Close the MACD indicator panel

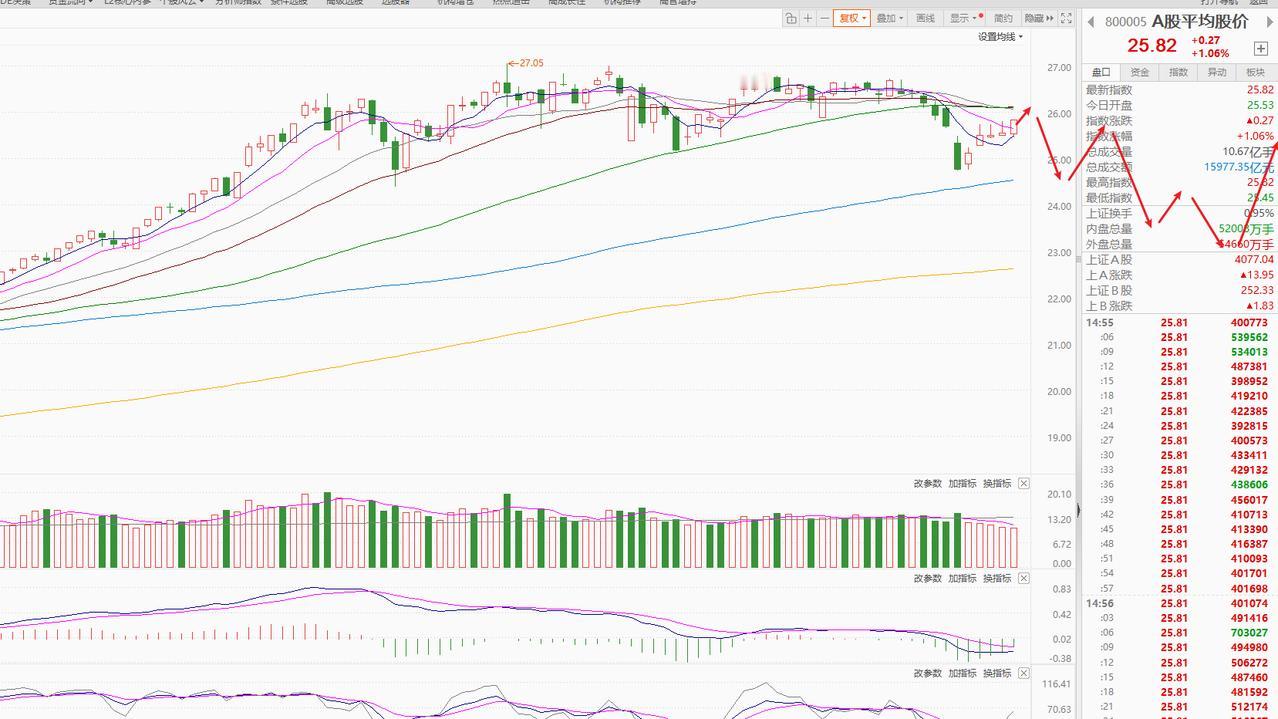[1024, 579]
